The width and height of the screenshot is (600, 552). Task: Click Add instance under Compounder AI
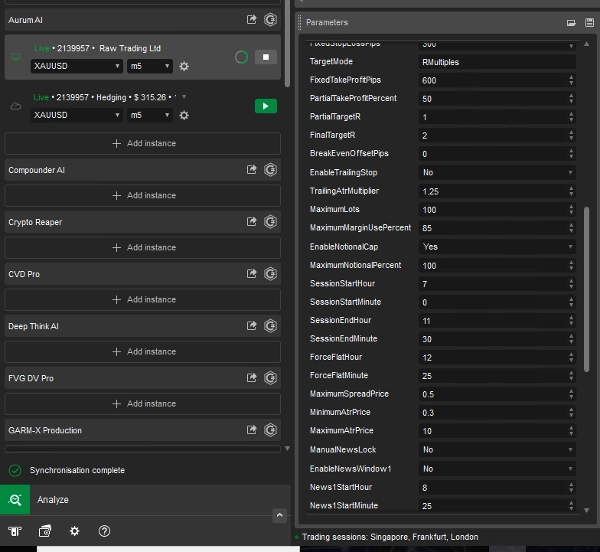[x=143, y=195]
